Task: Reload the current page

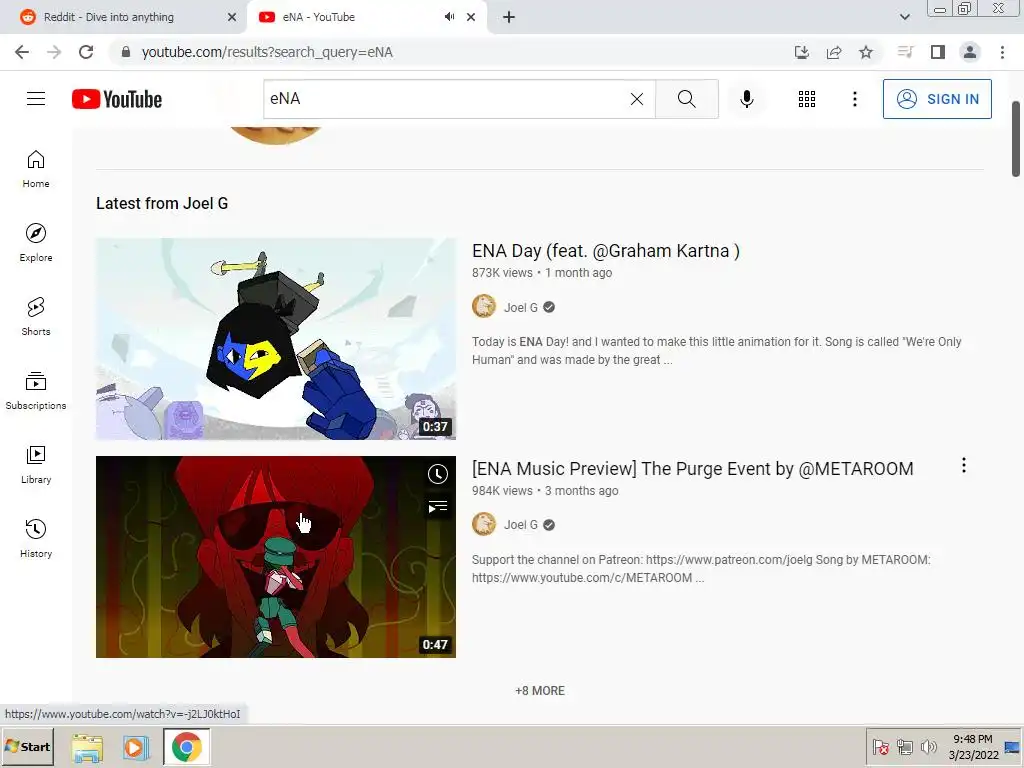Action: (x=86, y=52)
